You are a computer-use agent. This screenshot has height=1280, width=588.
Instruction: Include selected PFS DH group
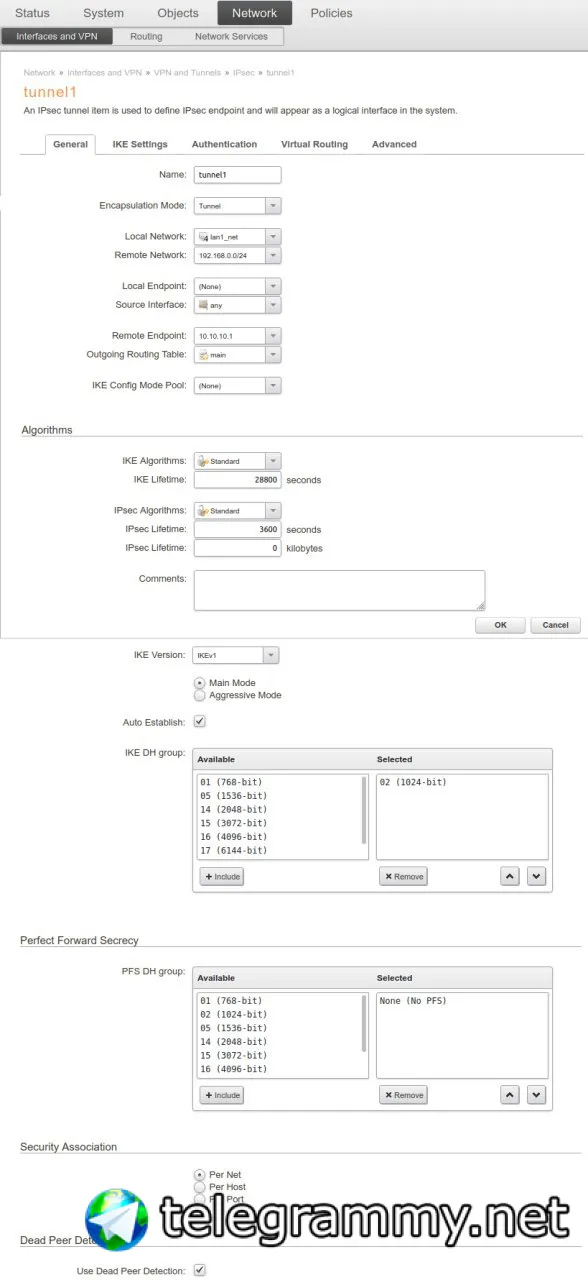222,1095
